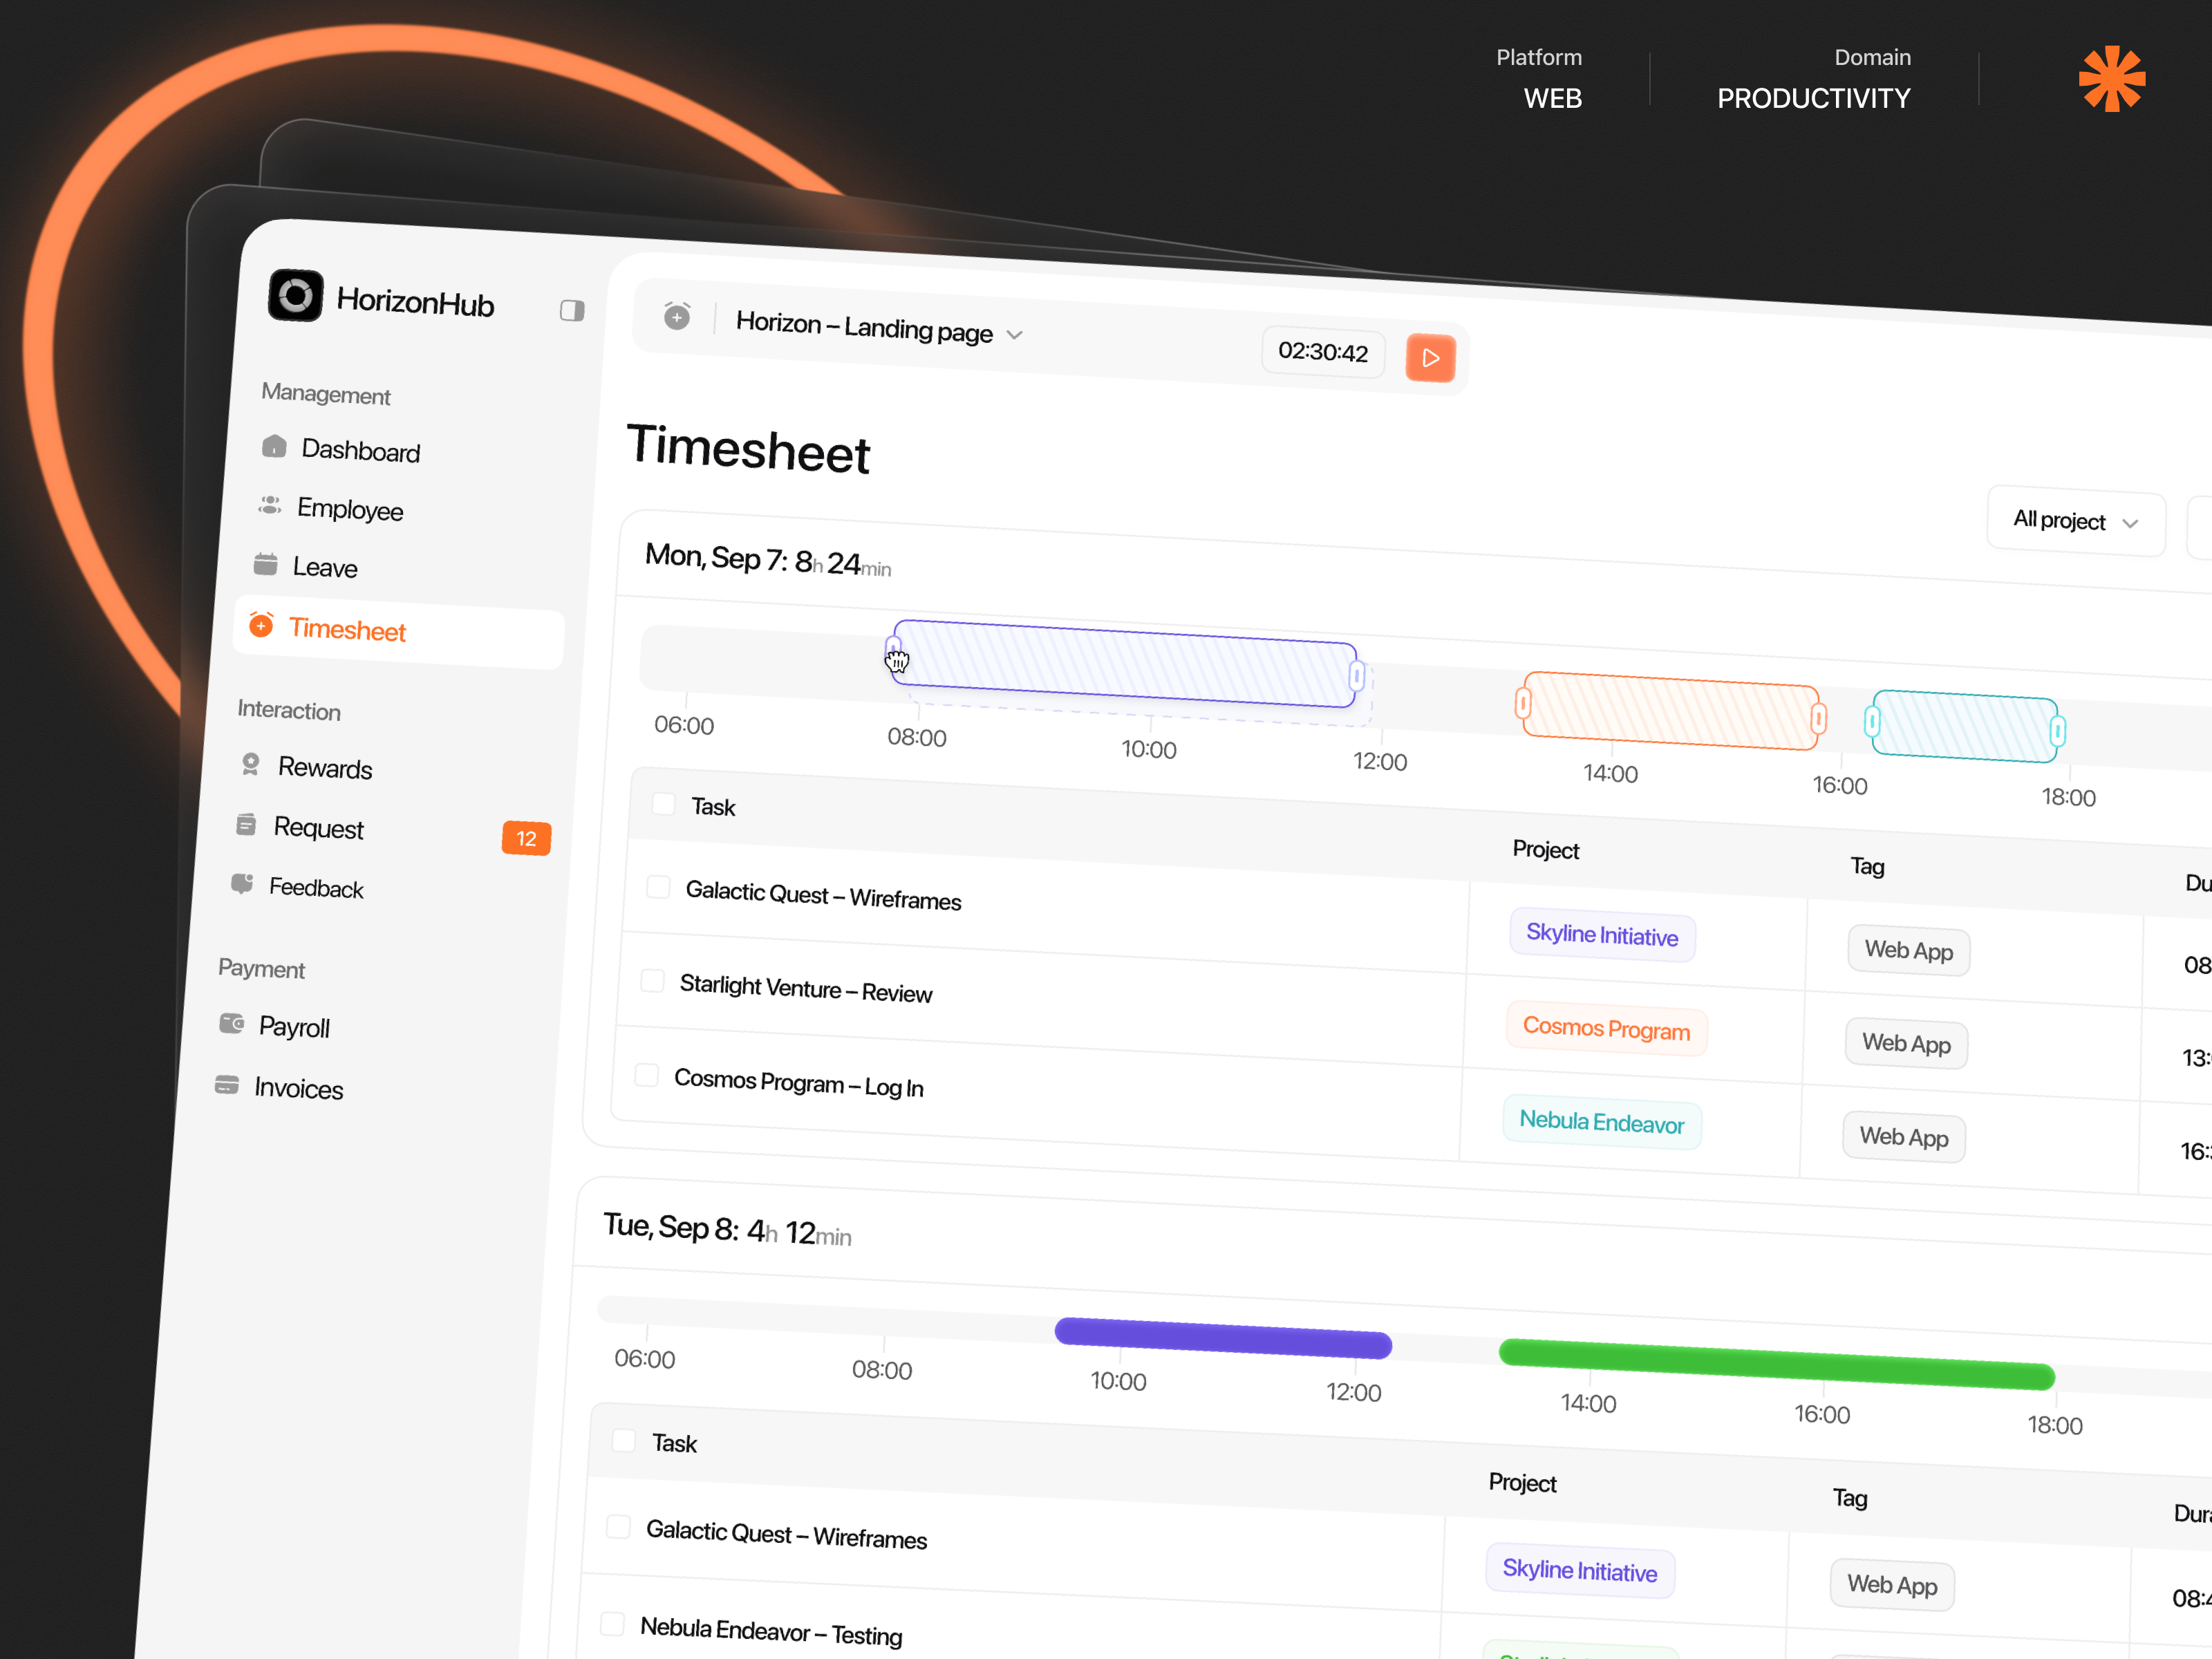Viewport: 2212px width, 1659px height.
Task: Check Galactic Quest – Wireframes on Mon Sep 7
Action: [x=658, y=886]
